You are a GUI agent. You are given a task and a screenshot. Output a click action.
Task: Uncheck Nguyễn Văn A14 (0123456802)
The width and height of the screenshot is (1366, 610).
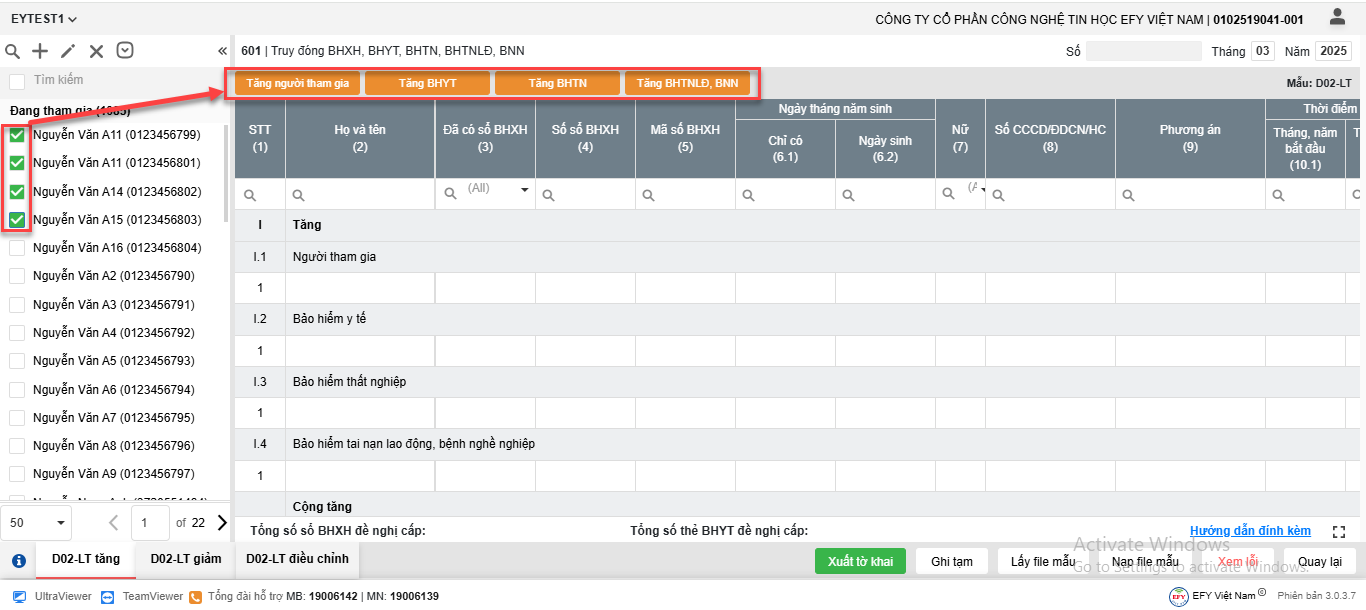17,191
